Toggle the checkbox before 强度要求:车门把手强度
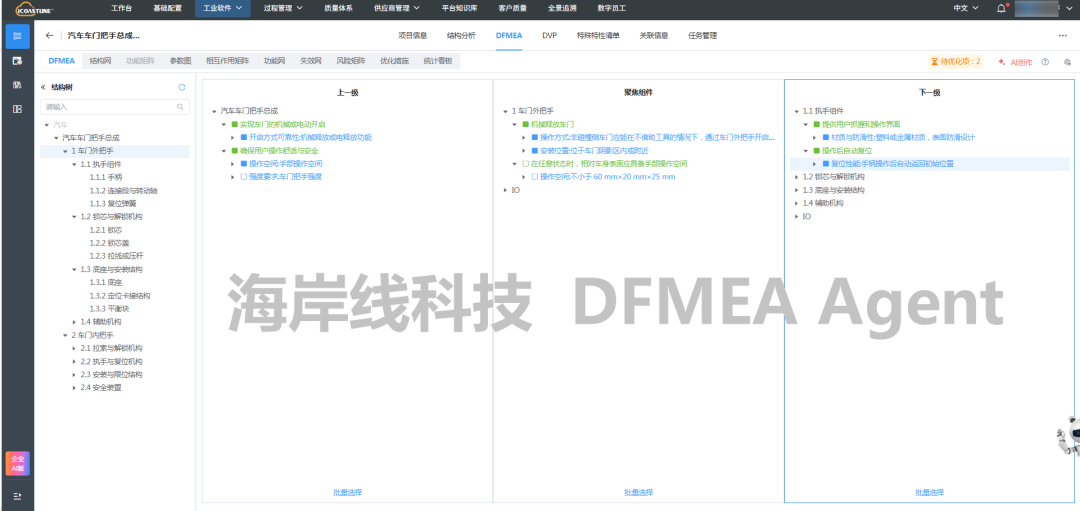This screenshot has height=511, width=1080. [243, 176]
